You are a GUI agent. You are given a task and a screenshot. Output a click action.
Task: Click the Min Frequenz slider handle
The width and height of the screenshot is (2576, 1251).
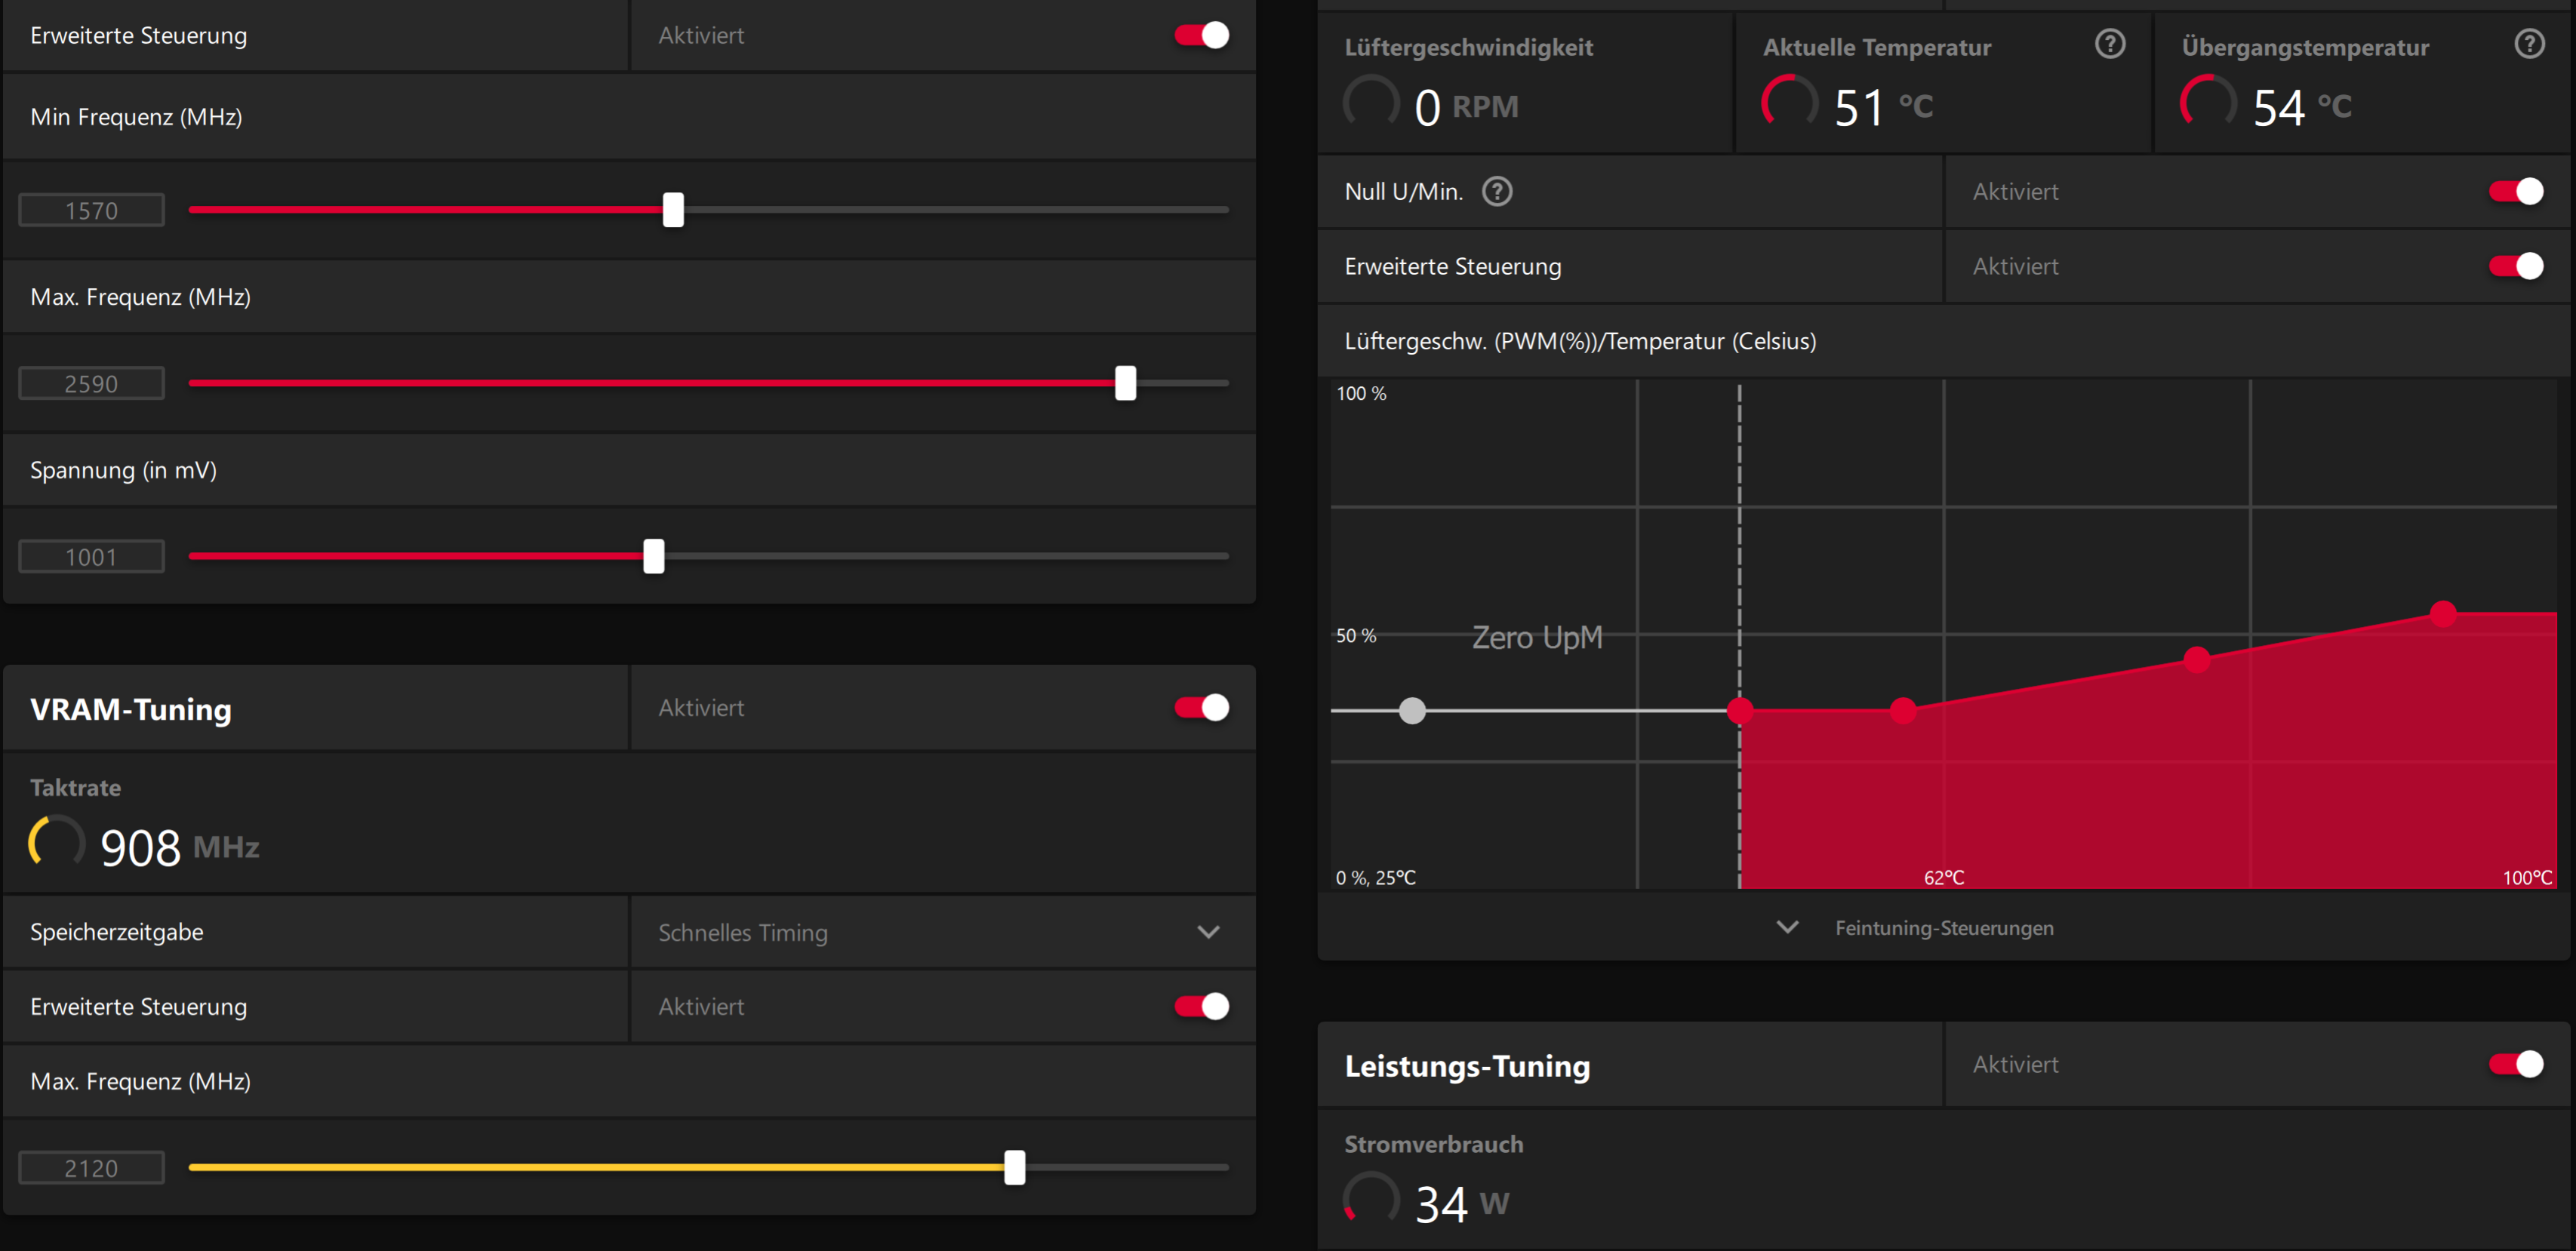(x=673, y=210)
